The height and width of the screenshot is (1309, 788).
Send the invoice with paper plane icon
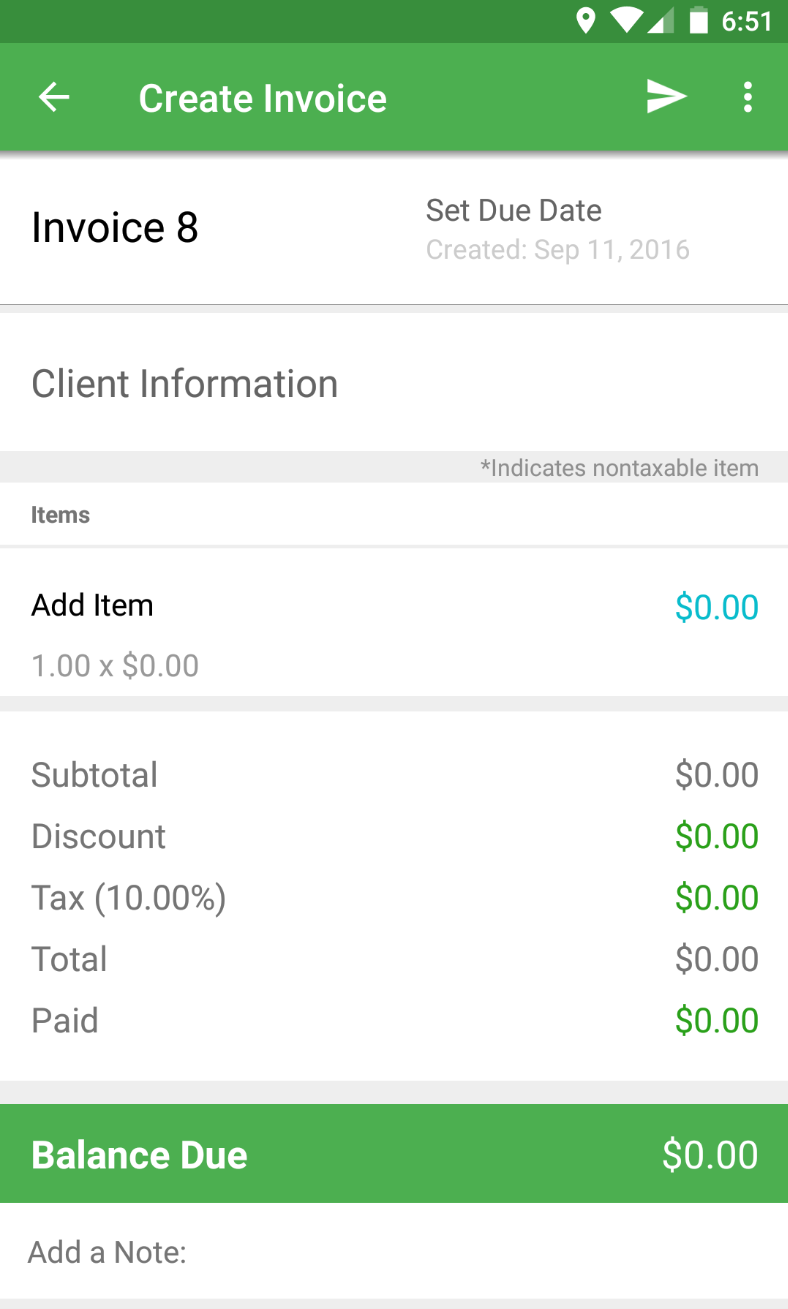(x=666, y=97)
